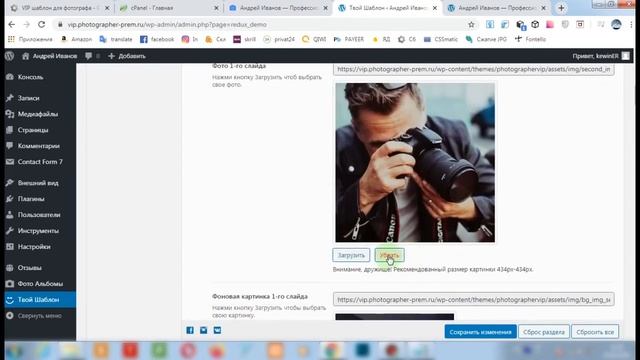Open the QIWI bookmark
Screen dimensions: 640x360
coord(314,39)
